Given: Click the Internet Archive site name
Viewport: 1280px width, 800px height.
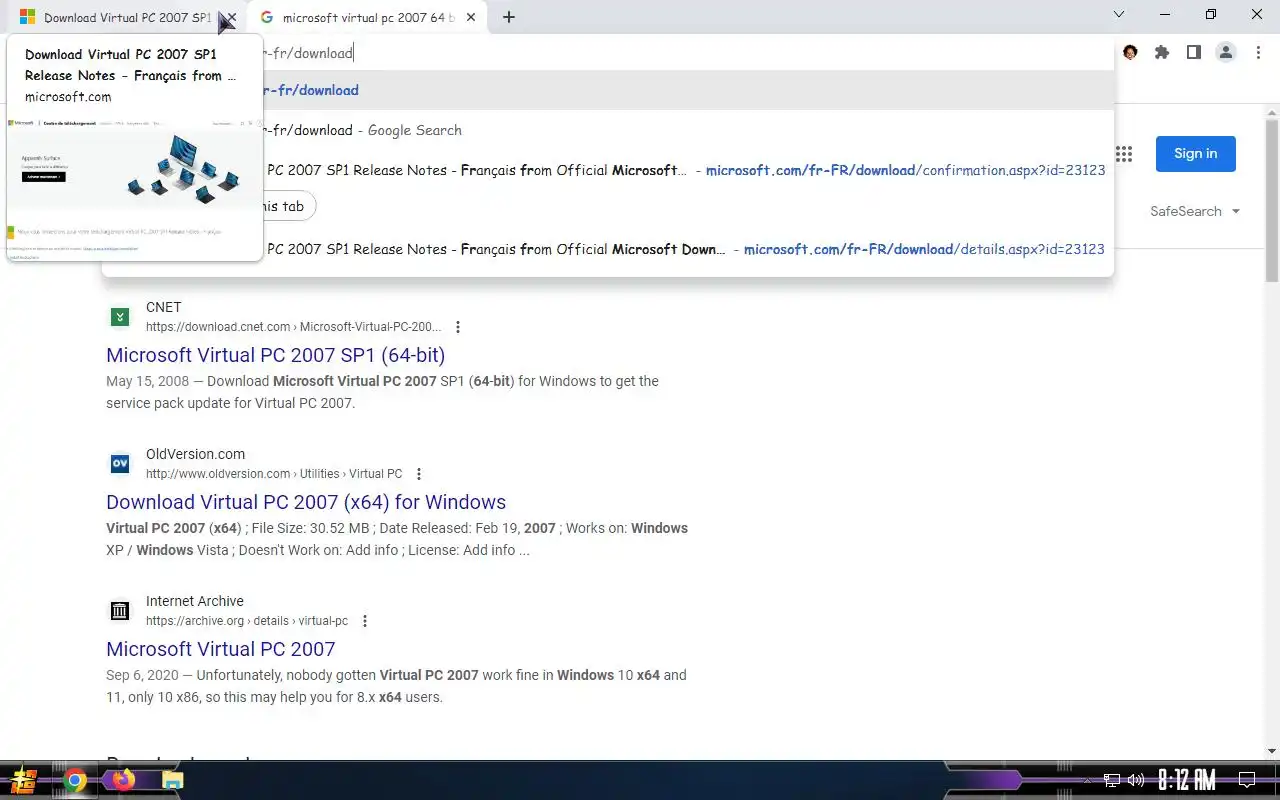Looking at the screenshot, I should 195,601.
